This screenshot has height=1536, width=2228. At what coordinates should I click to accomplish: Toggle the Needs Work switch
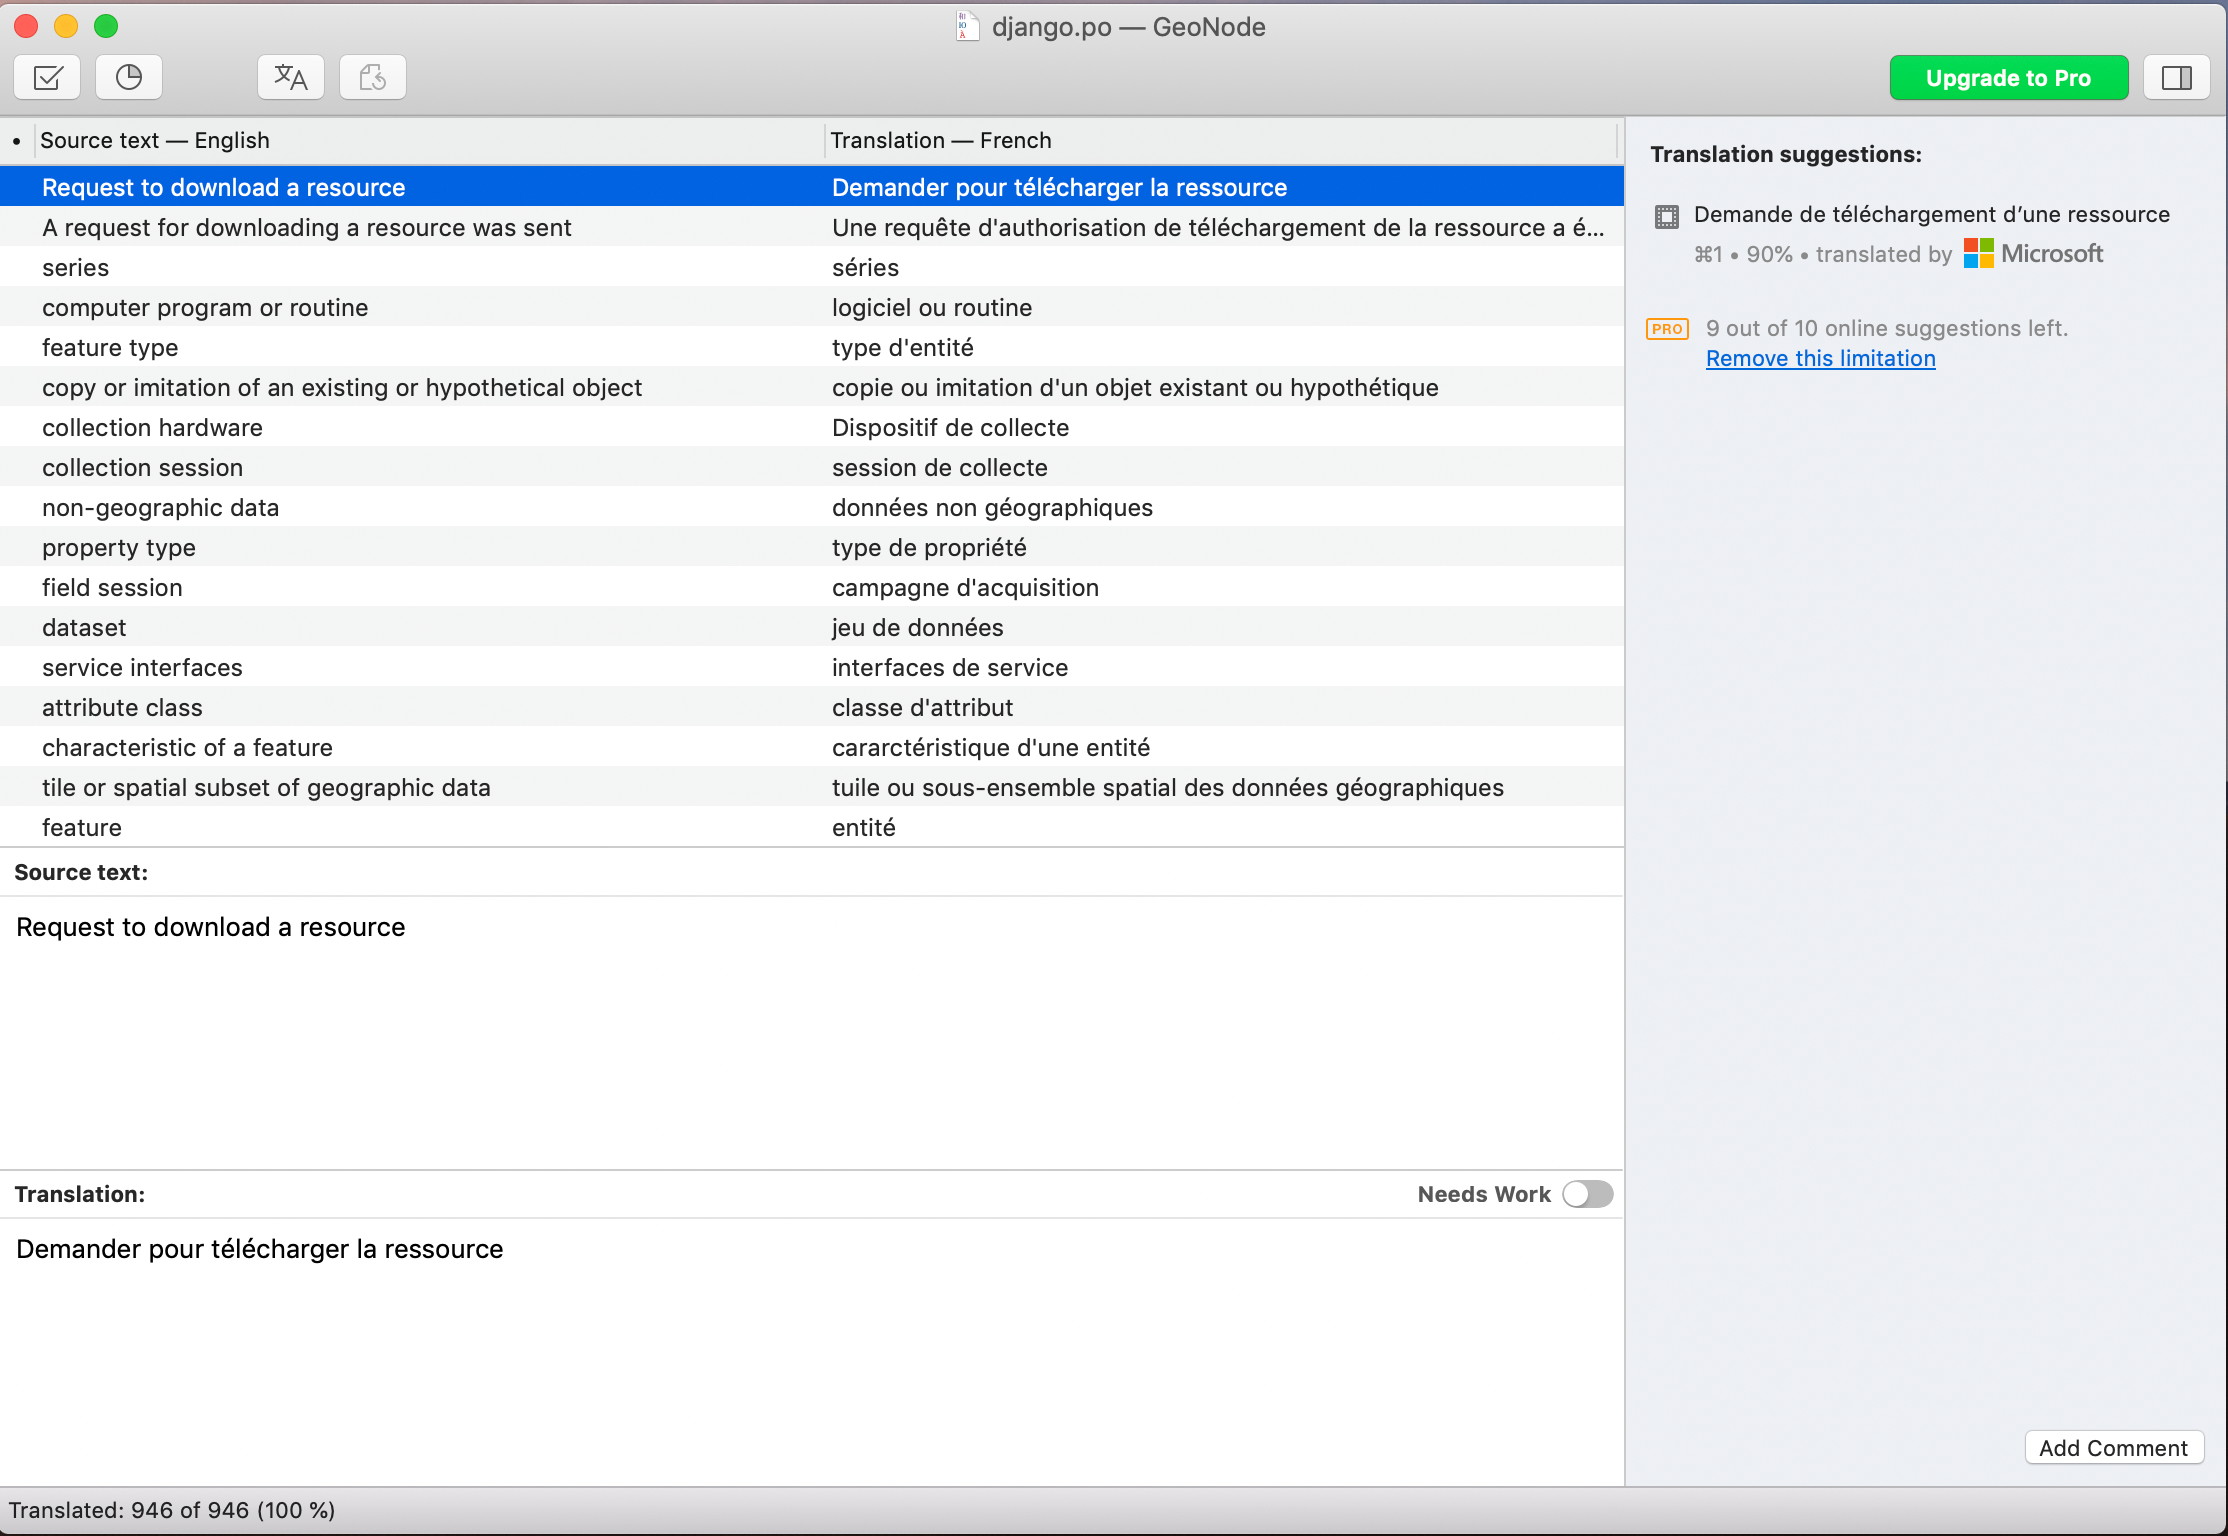pos(1588,1194)
